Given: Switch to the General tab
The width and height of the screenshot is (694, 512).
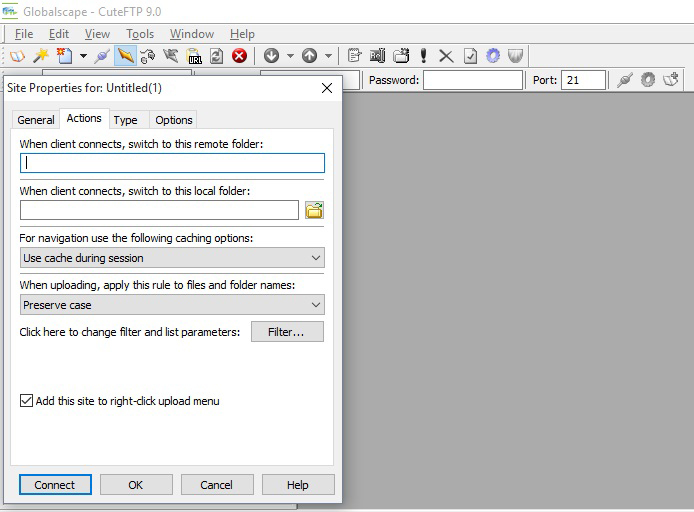Looking at the screenshot, I should coord(36,120).
